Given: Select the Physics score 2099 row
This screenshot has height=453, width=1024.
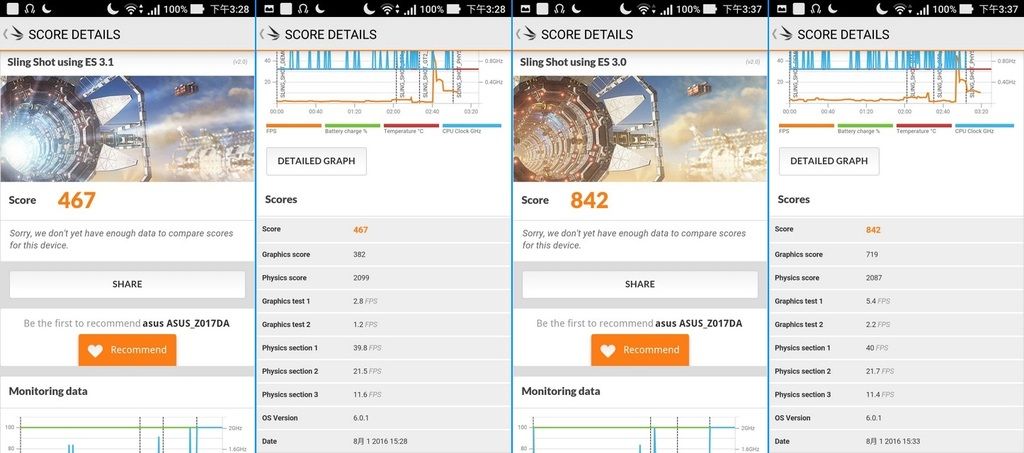Looking at the screenshot, I should pos(382,278).
